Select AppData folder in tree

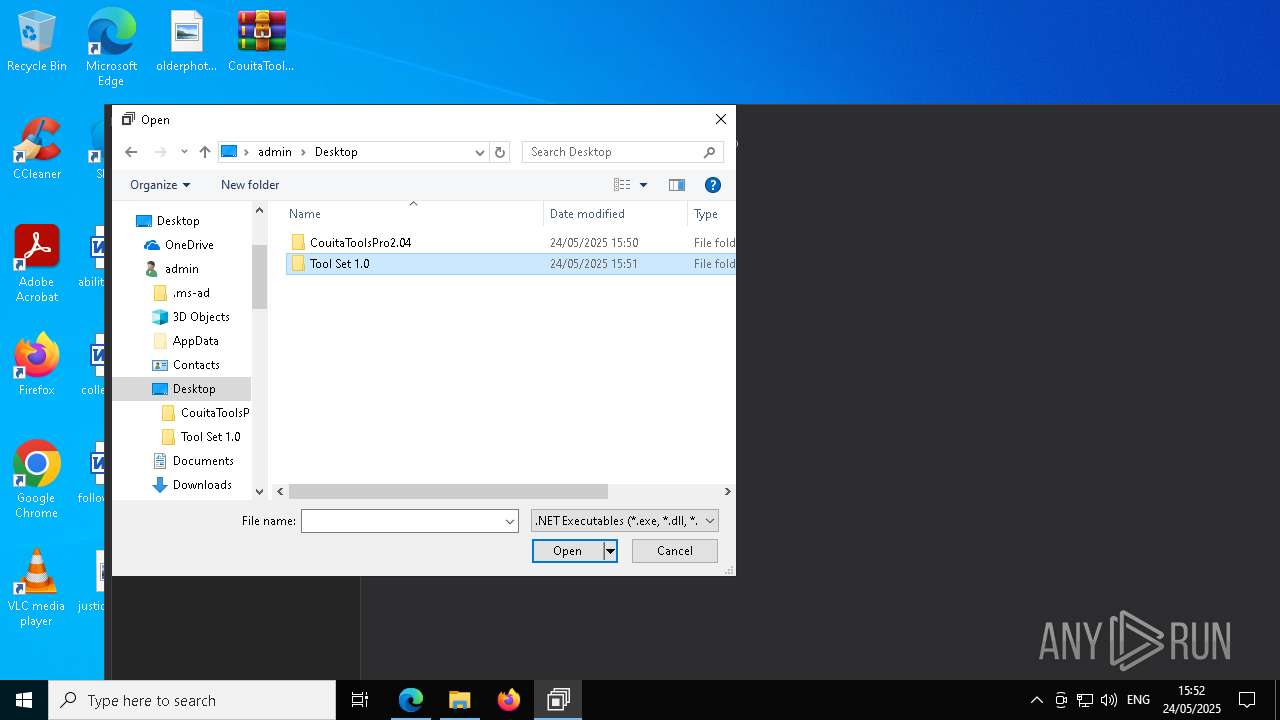[195, 341]
